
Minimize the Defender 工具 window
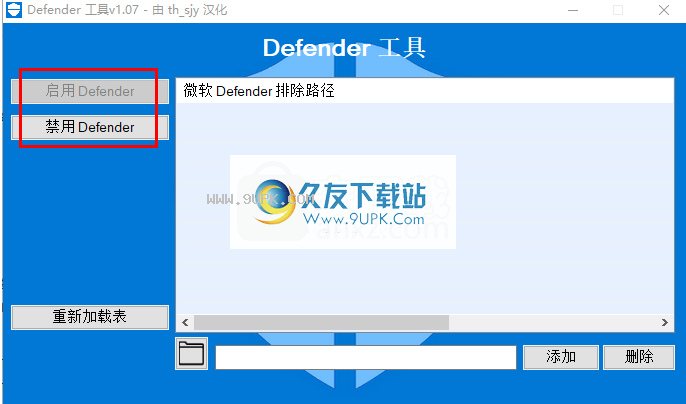coord(573,10)
